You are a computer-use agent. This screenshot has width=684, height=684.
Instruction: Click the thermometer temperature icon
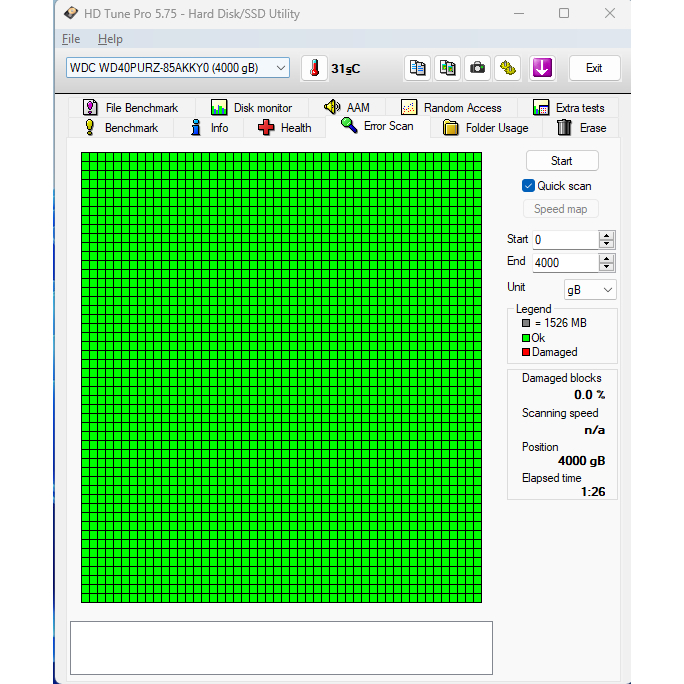(x=314, y=68)
